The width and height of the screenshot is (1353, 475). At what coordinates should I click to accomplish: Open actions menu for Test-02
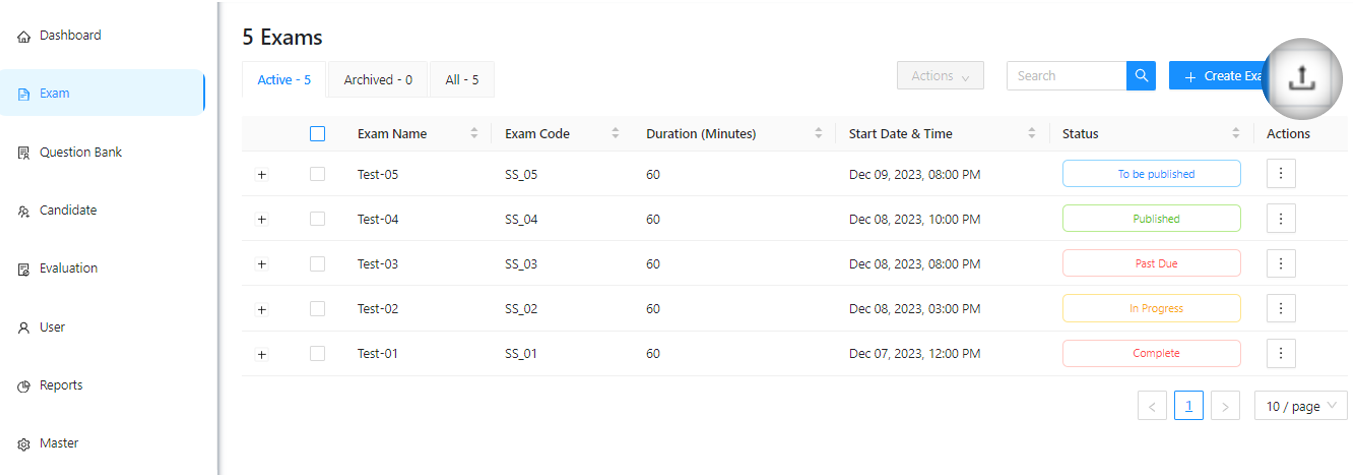[x=1281, y=308]
